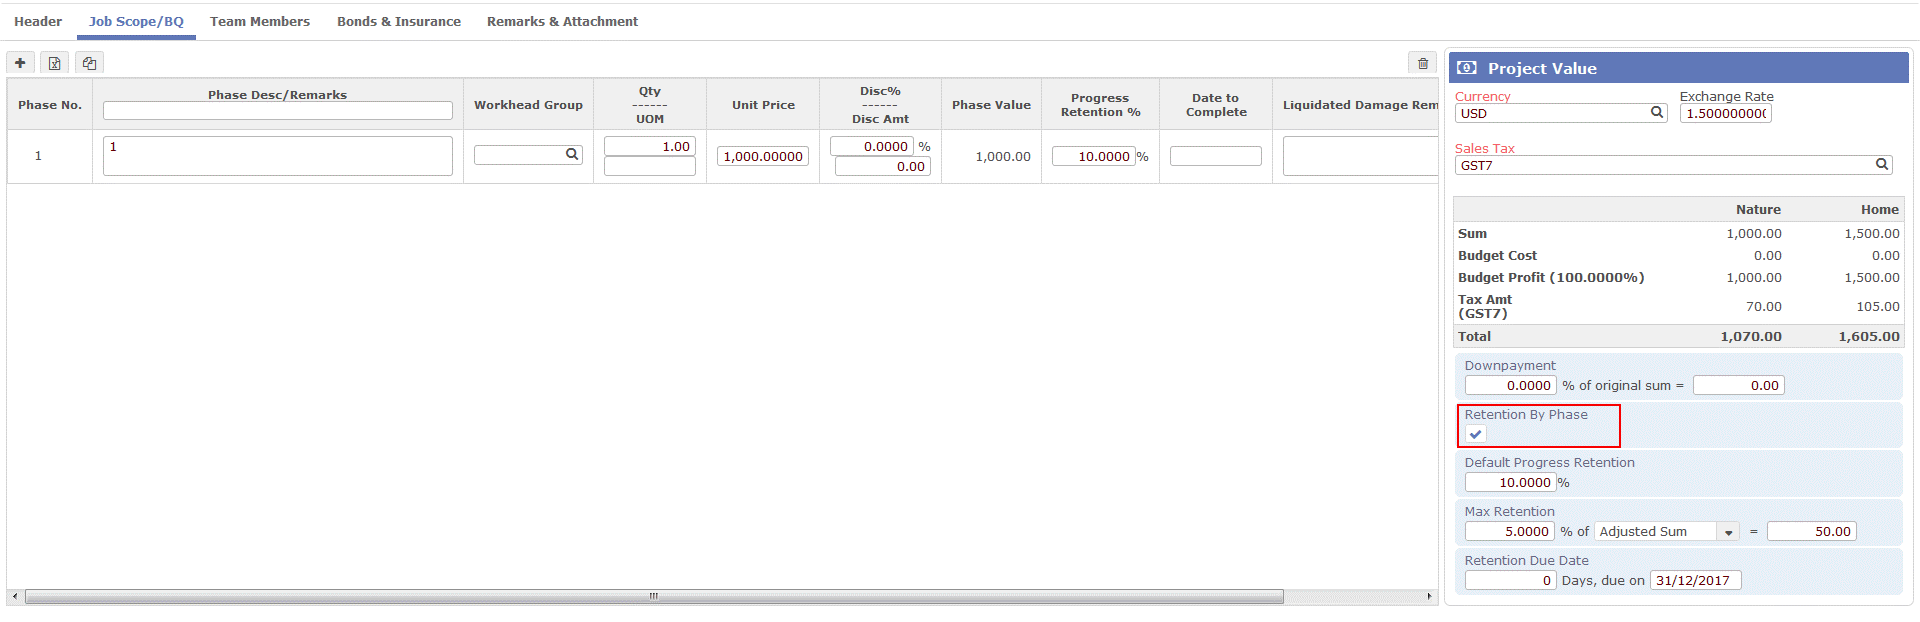The width and height of the screenshot is (1920, 622).
Task: Click the plus icon to add a phase
Action: (x=20, y=63)
